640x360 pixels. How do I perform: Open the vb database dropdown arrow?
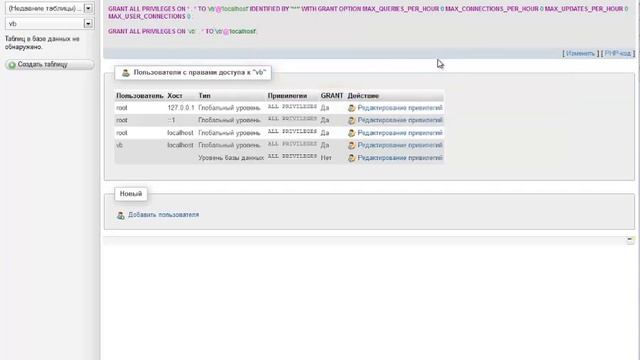click(88, 24)
